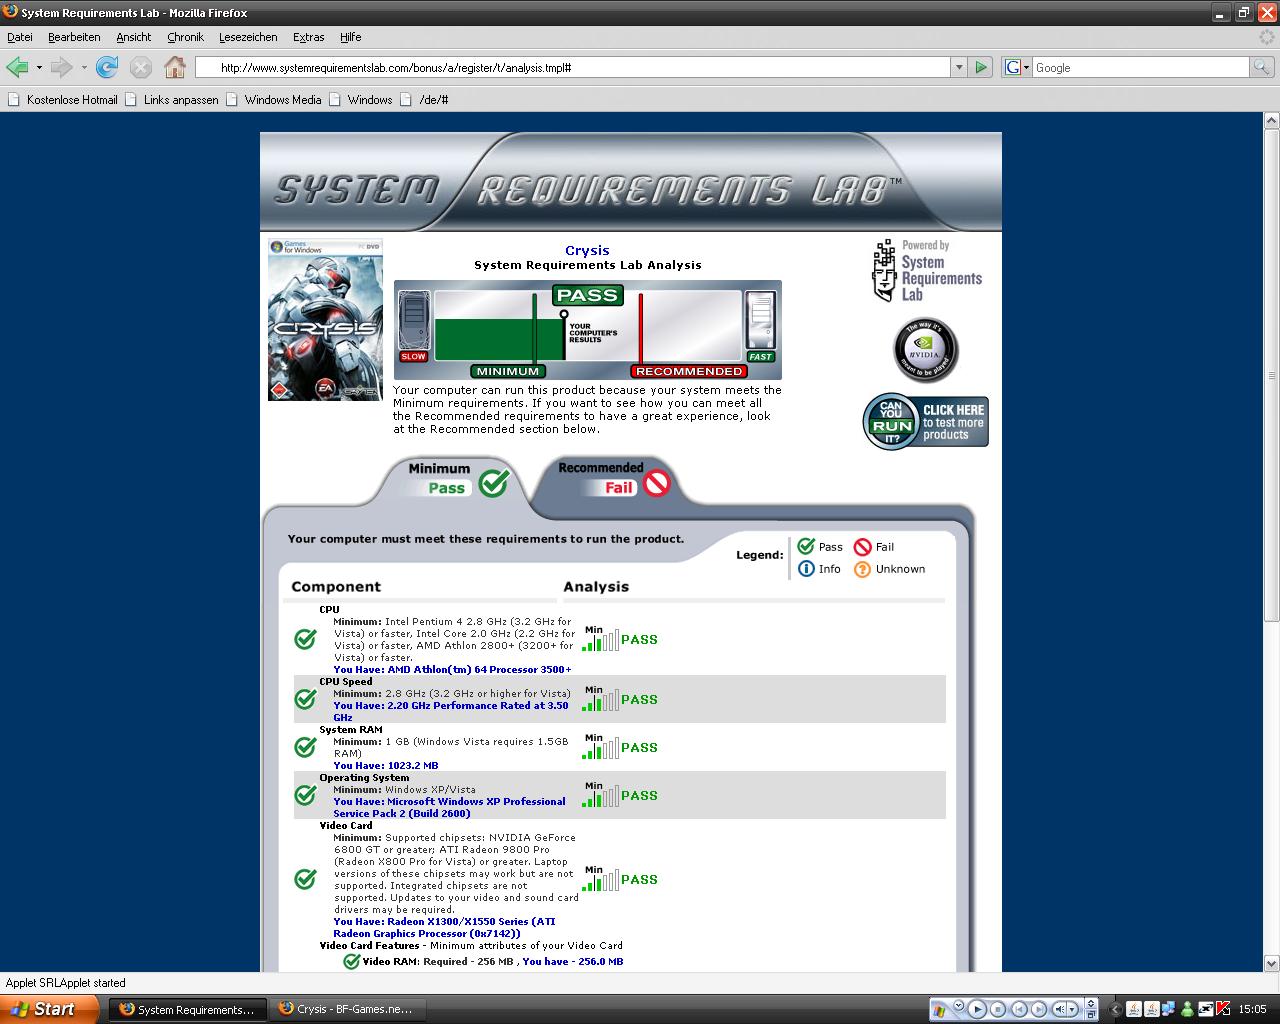
Task: Click the CPU row green checkmark
Action: click(x=305, y=639)
